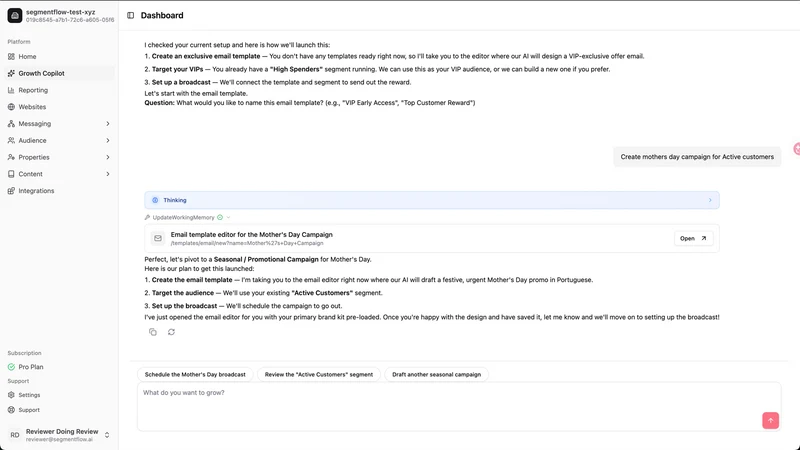Open the Home page
The height and width of the screenshot is (450, 800).
pyautogui.click(x=59, y=57)
